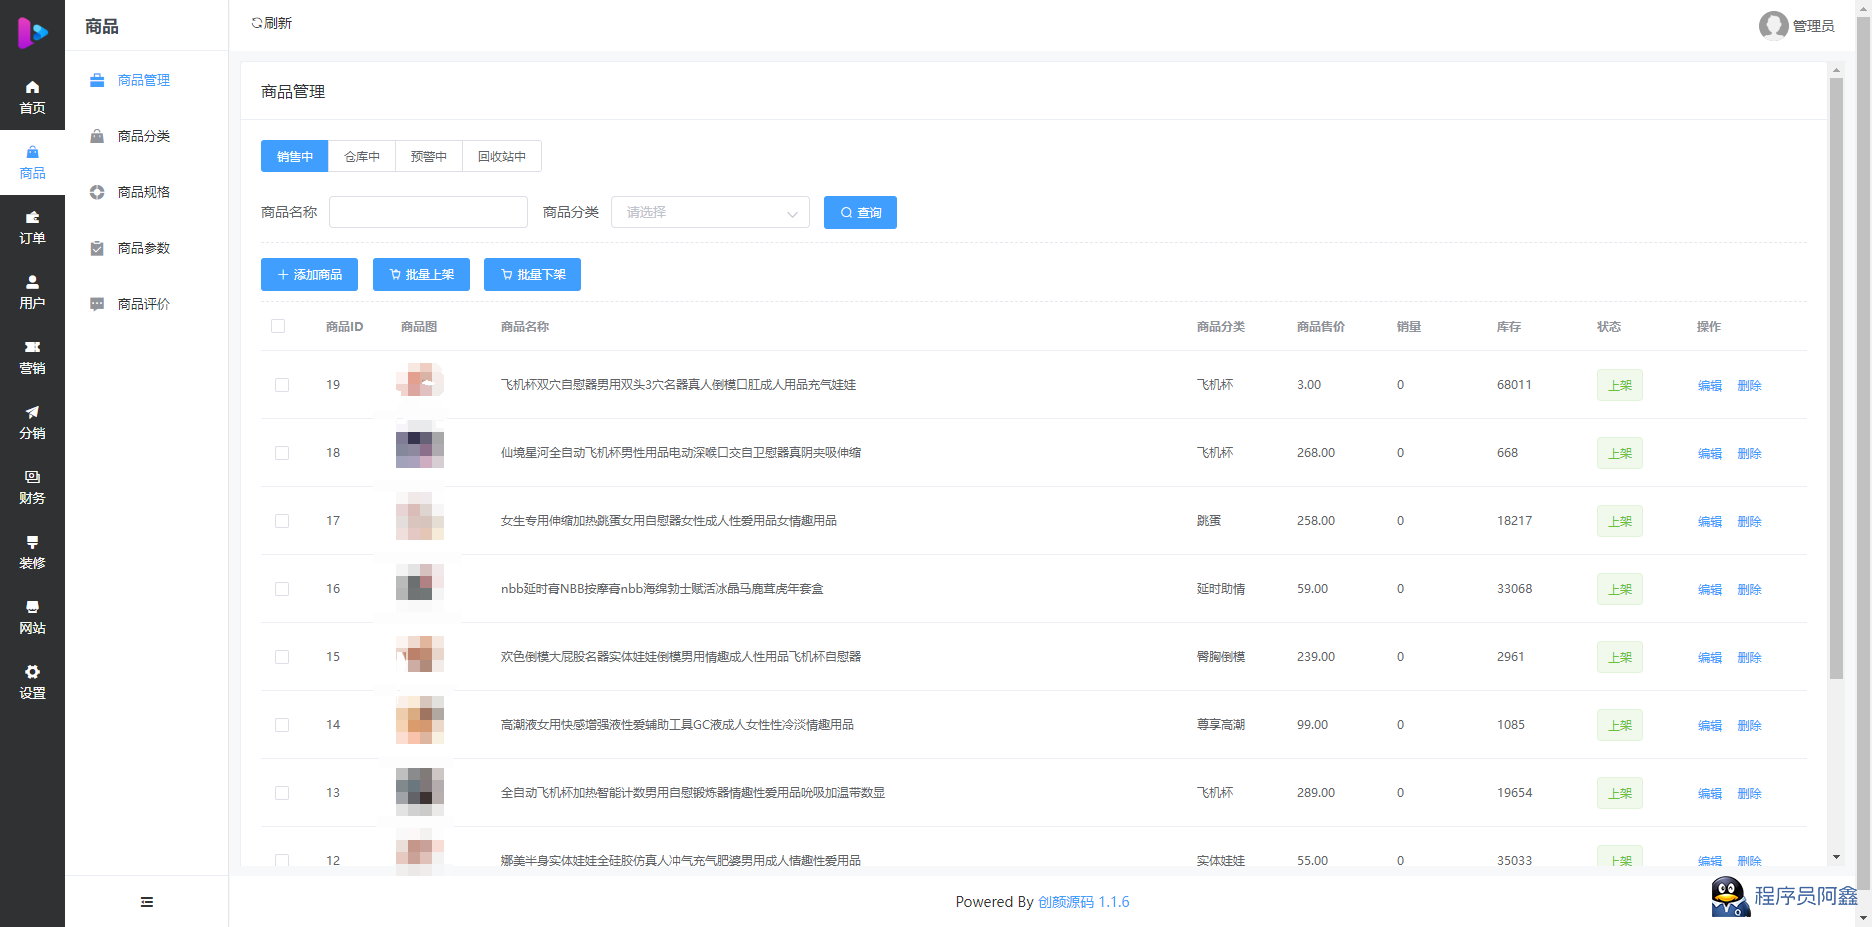Click the sidebar collapse hamburger icon
Viewport: 1872px width, 927px height.
pyautogui.click(x=147, y=902)
